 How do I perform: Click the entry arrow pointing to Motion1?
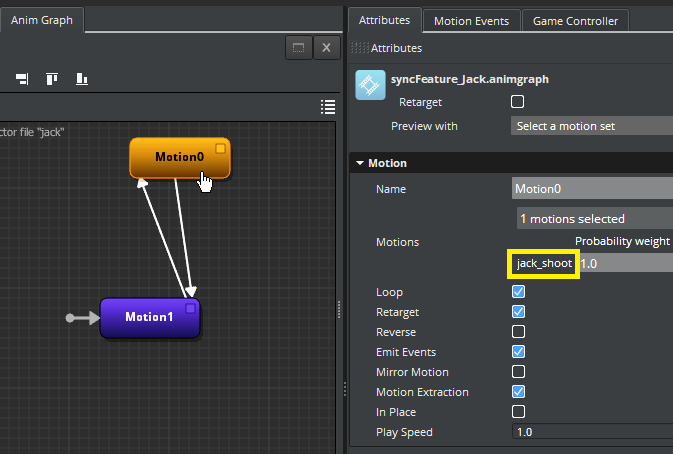click(83, 318)
